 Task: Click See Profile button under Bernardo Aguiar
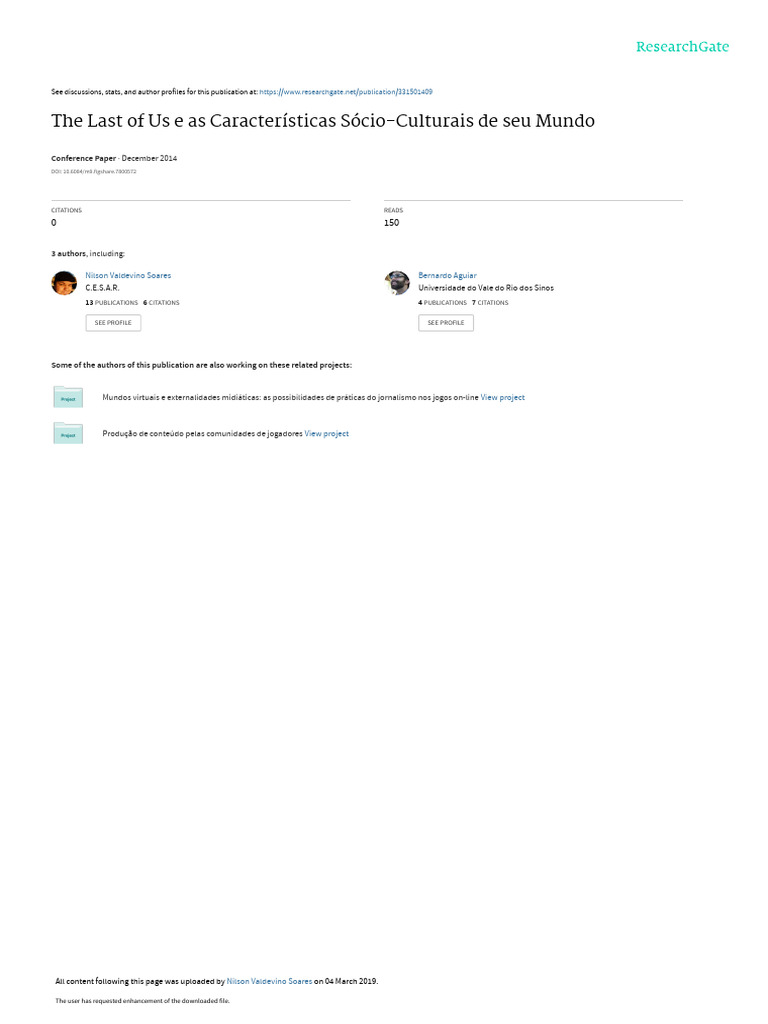446,323
